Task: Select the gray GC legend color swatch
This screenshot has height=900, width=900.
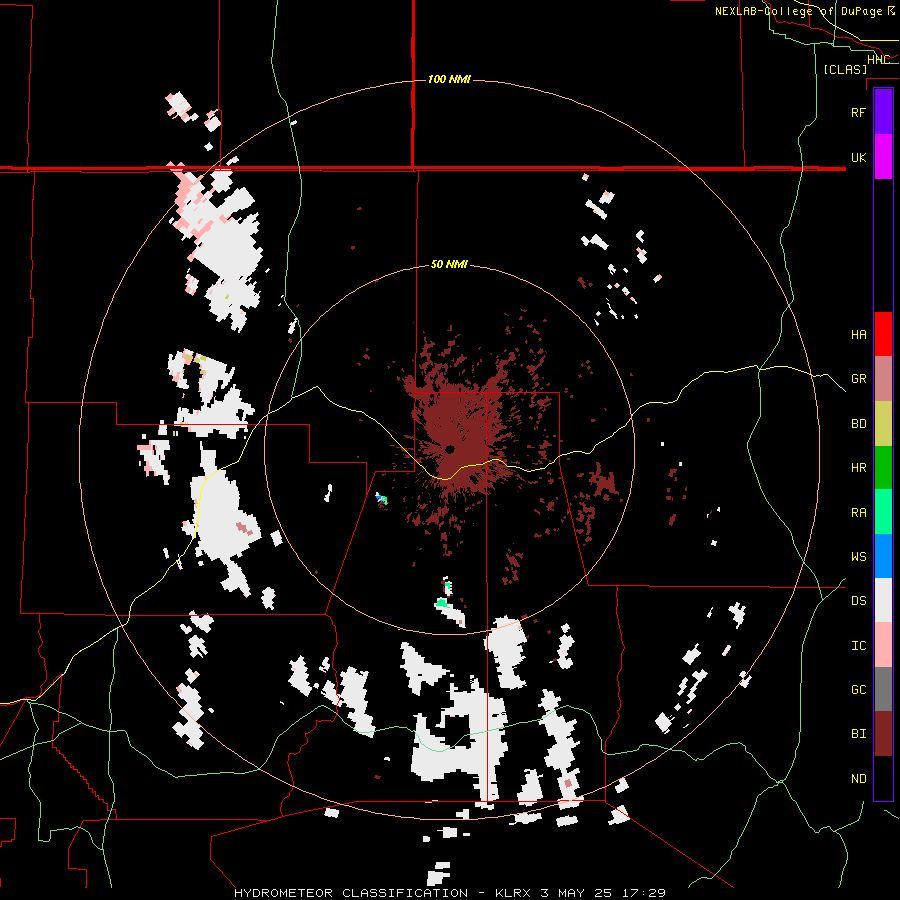Action: click(883, 689)
